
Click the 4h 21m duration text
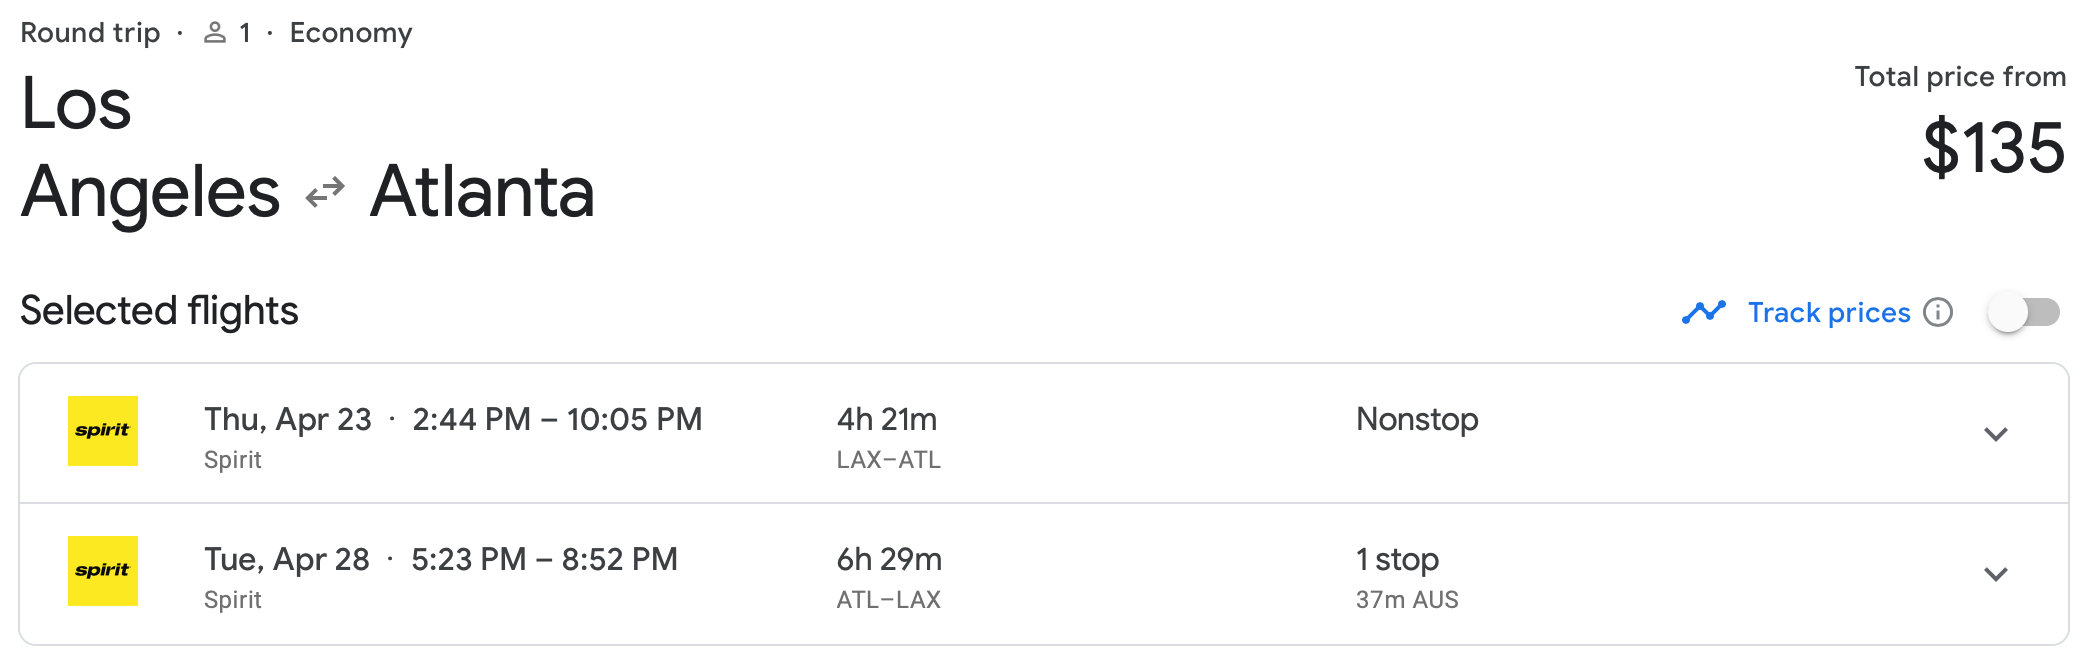(x=887, y=419)
